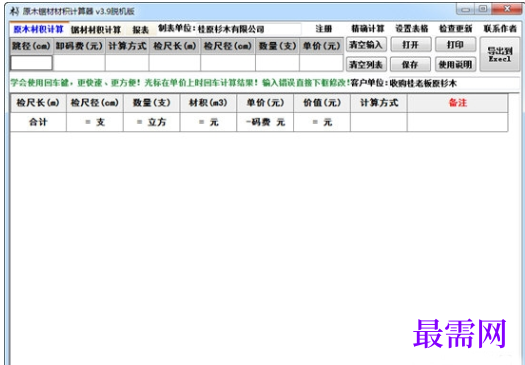Edit the 客户单位 customer name field
The image size is (525, 365).
pos(454,83)
